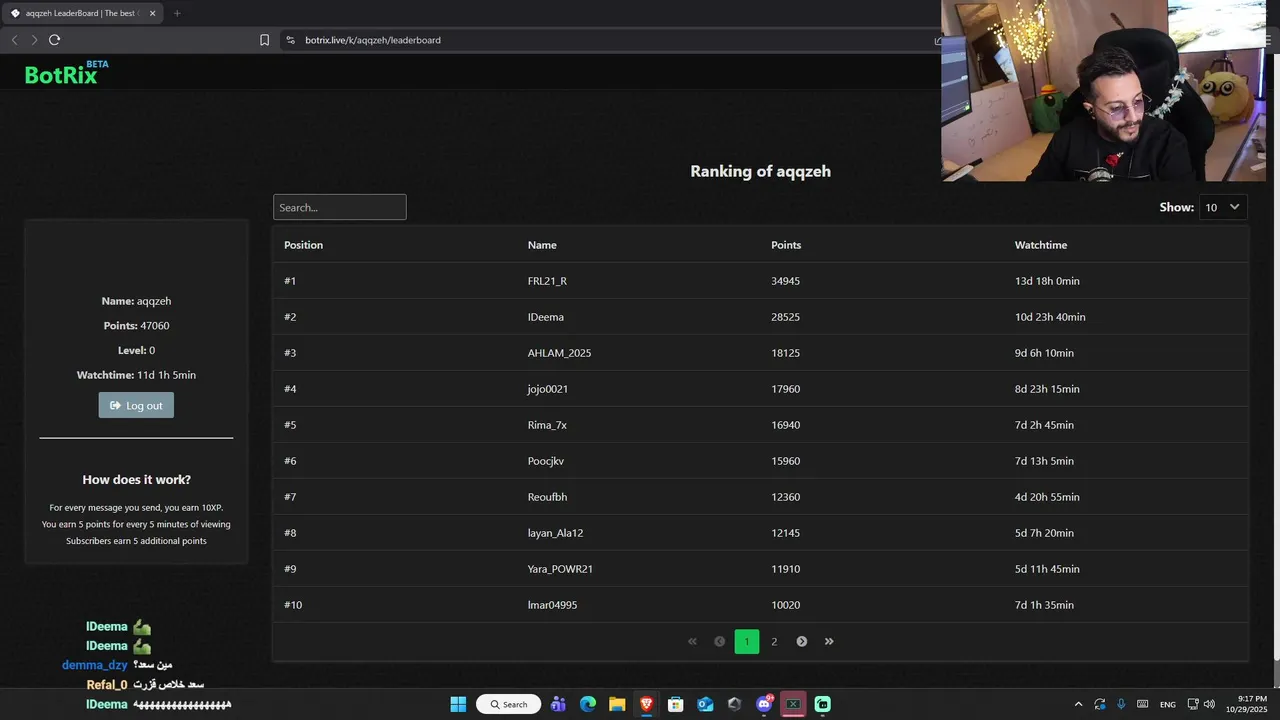Click the microphone icon in system tray
Viewport: 1280px width, 720px height.
[x=1121, y=704]
